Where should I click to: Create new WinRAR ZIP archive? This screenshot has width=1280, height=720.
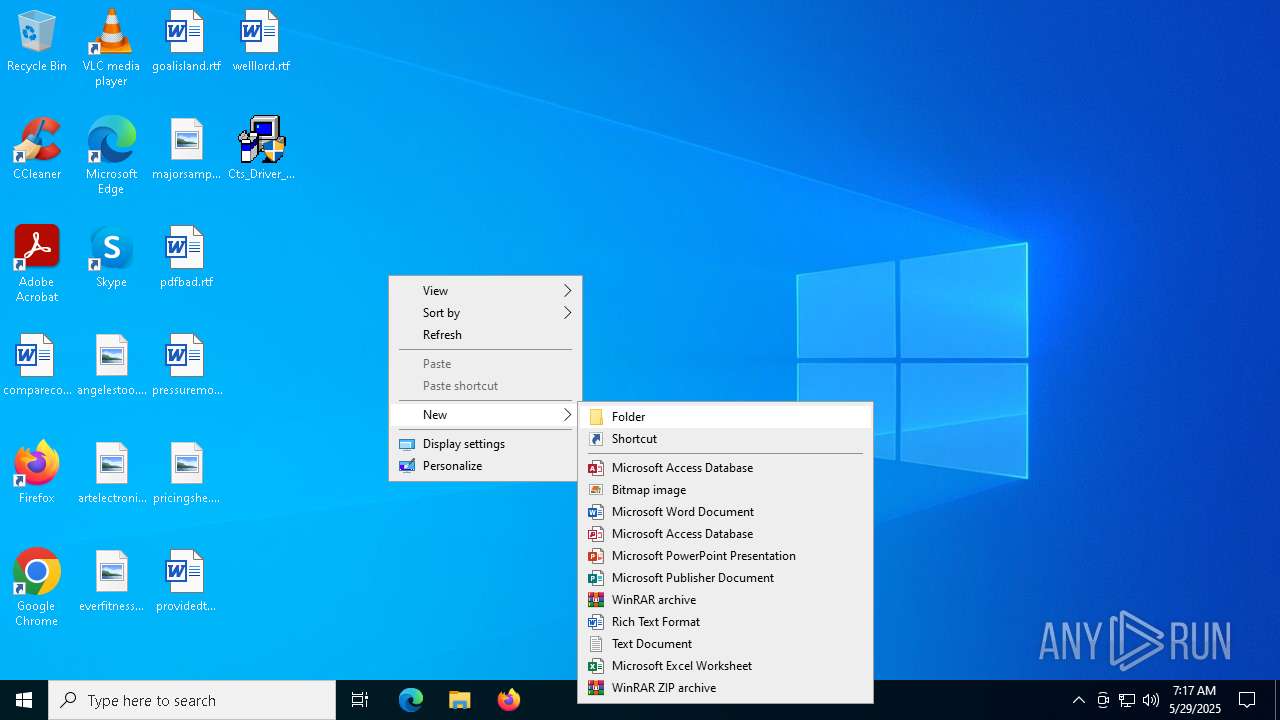tap(725, 688)
